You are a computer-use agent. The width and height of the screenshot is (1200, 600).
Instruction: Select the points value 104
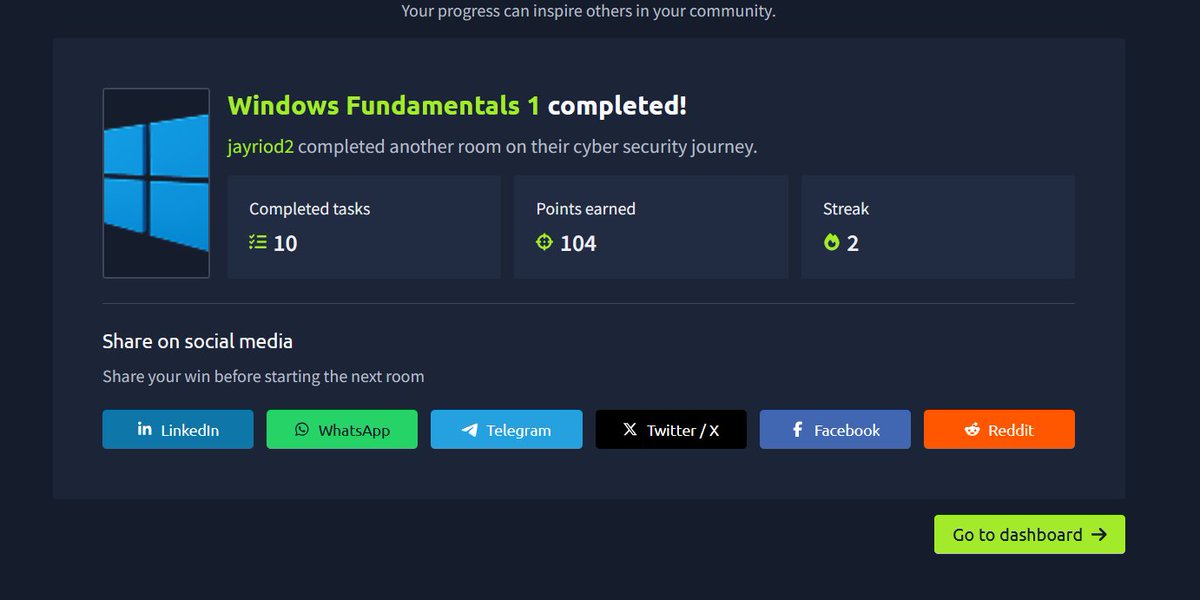[x=578, y=243]
